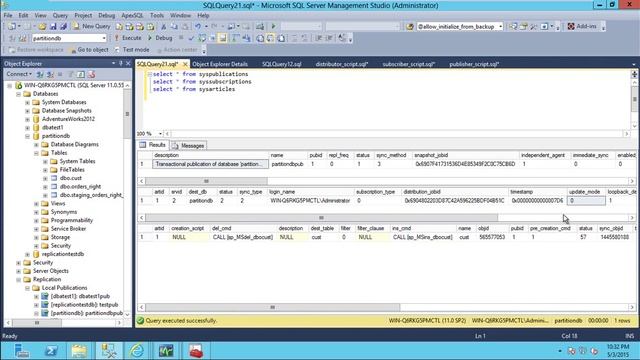Open the Add-ins toolbar button
The width and height of the screenshot is (640, 360).
(x=582, y=26)
